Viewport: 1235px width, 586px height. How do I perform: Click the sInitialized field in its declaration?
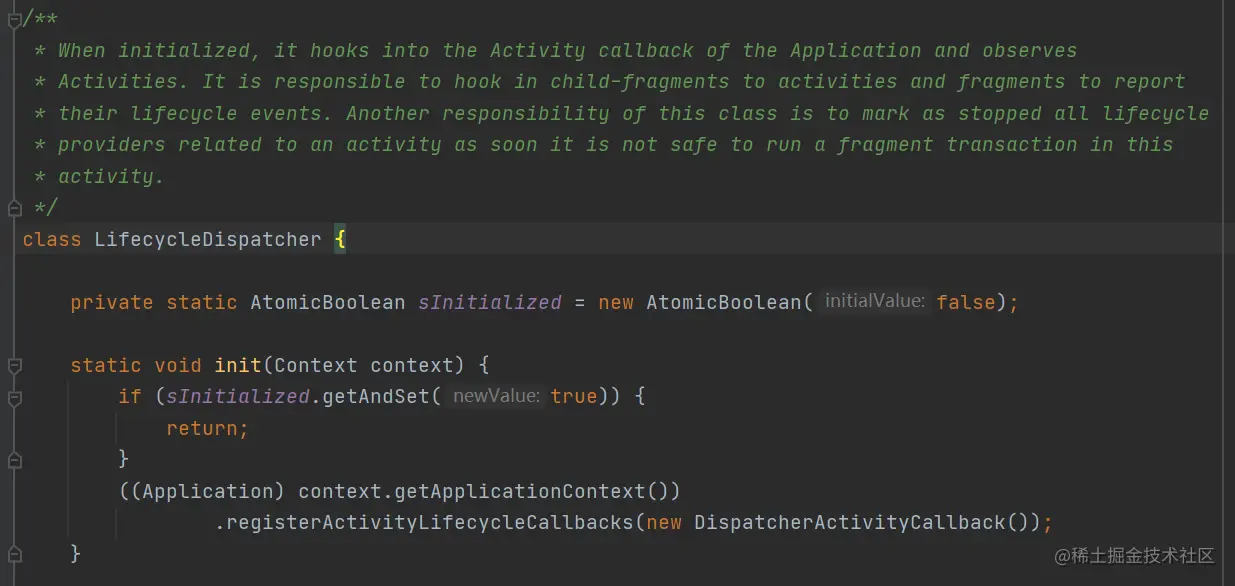(490, 302)
